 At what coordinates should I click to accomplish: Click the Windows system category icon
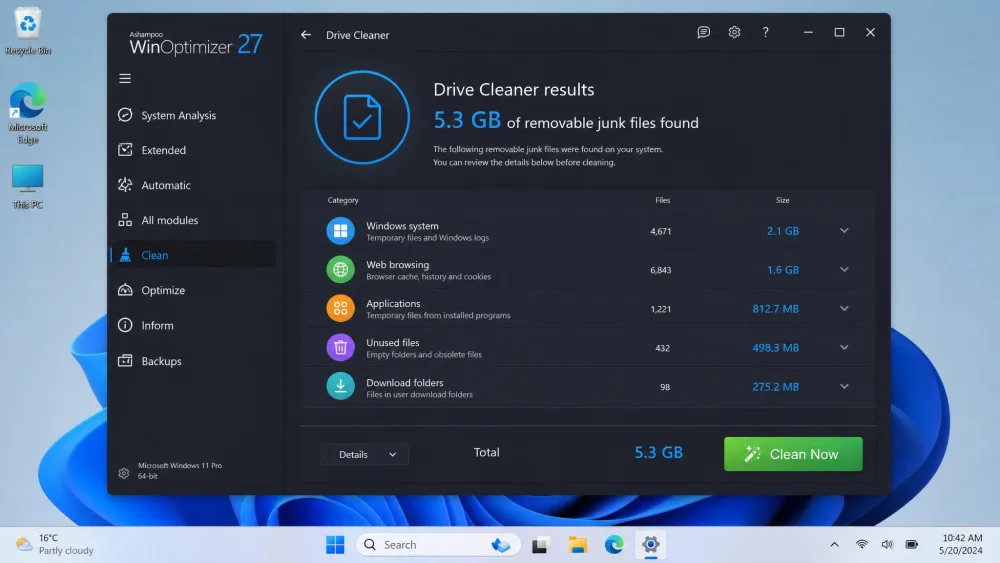click(341, 231)
